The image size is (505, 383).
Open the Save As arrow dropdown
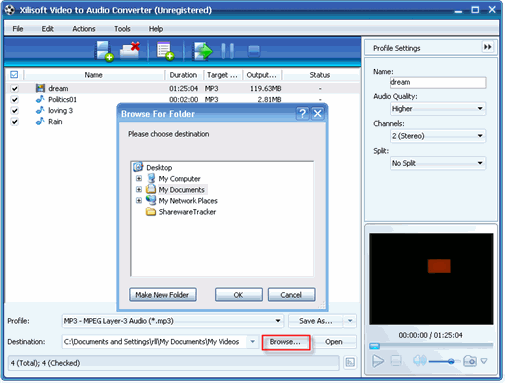pyautogui.click(x=350, y=321)
